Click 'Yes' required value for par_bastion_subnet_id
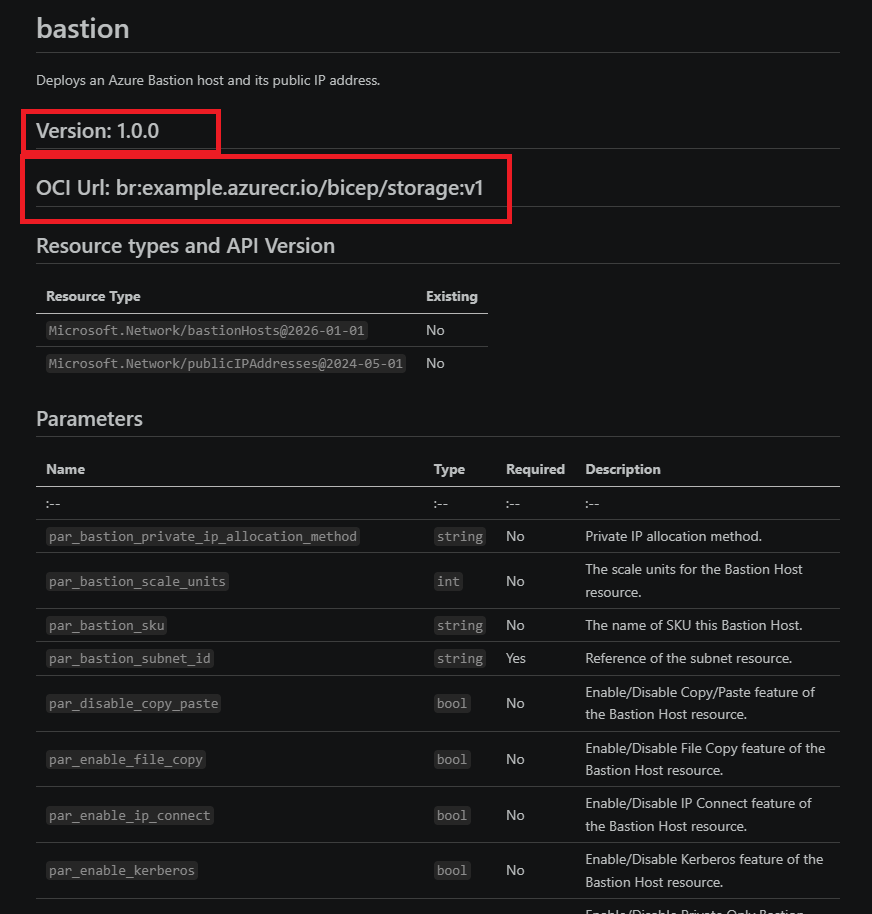Image resolution: width=872 pixels, height=914 pixels. coord(516,659)
